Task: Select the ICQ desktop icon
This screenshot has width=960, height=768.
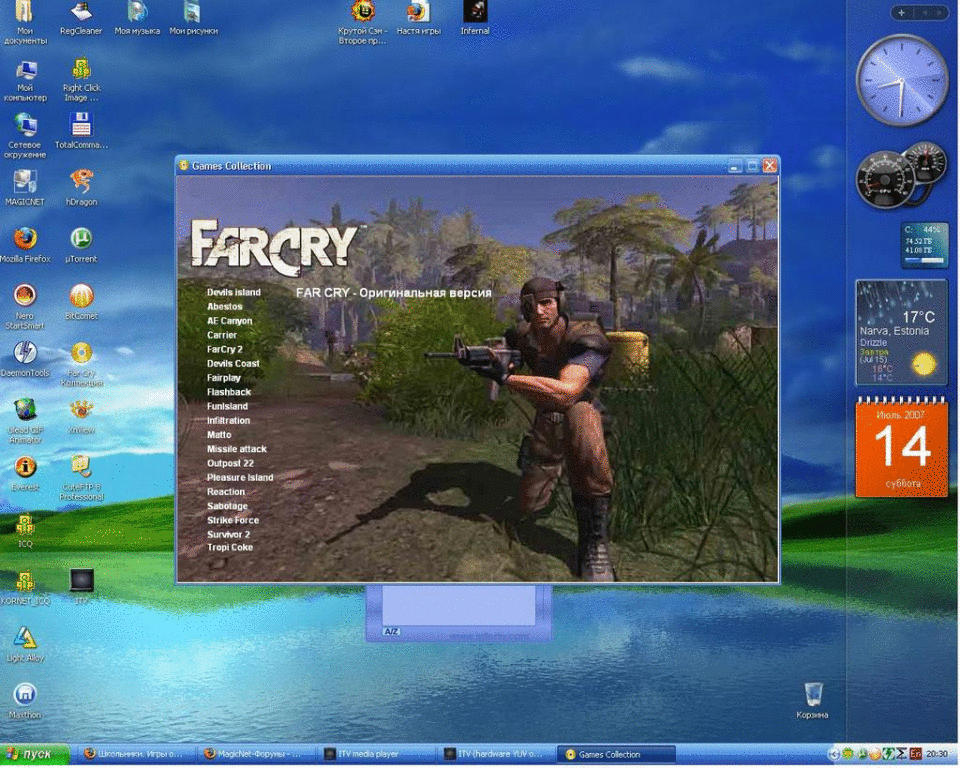Action: [24, 531]
